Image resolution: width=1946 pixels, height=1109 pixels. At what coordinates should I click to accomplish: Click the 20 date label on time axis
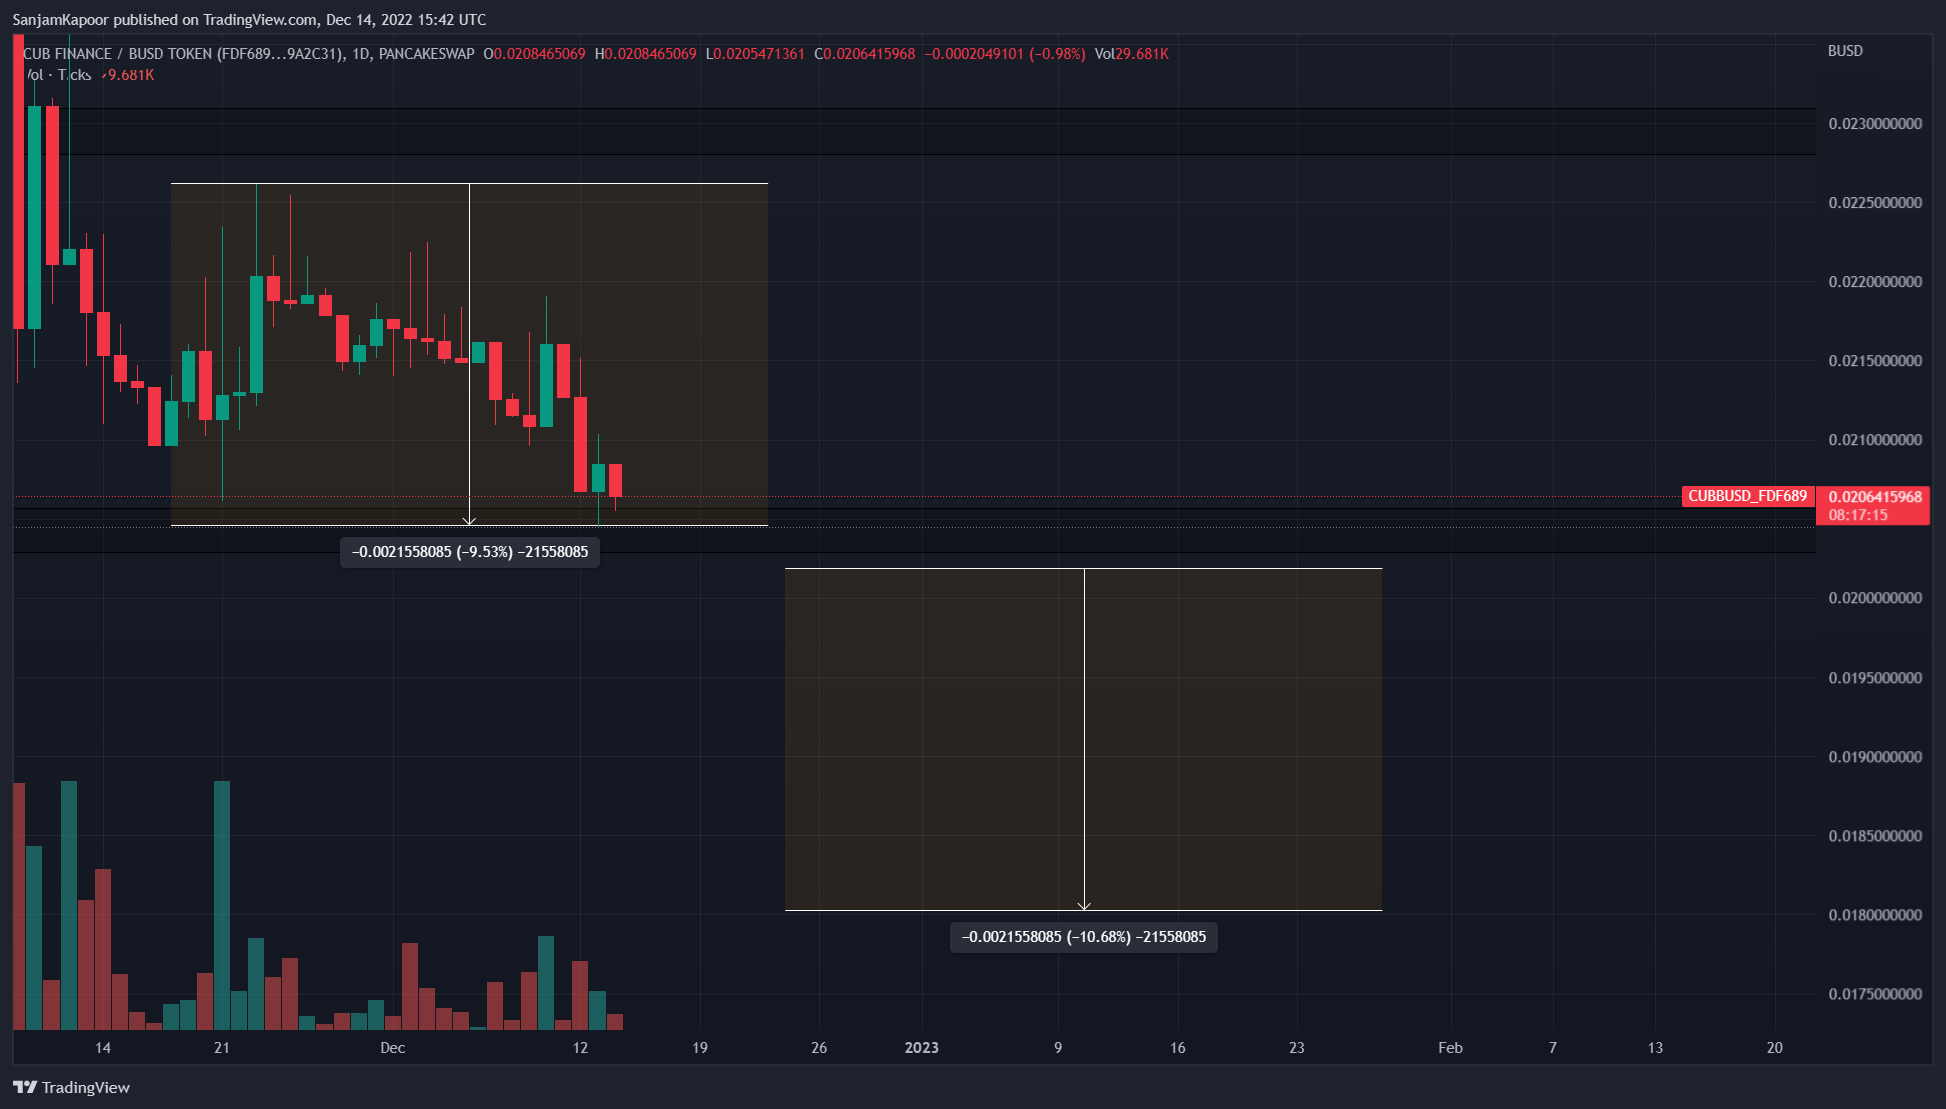pyautogui.click(x=1775, y=1048)
